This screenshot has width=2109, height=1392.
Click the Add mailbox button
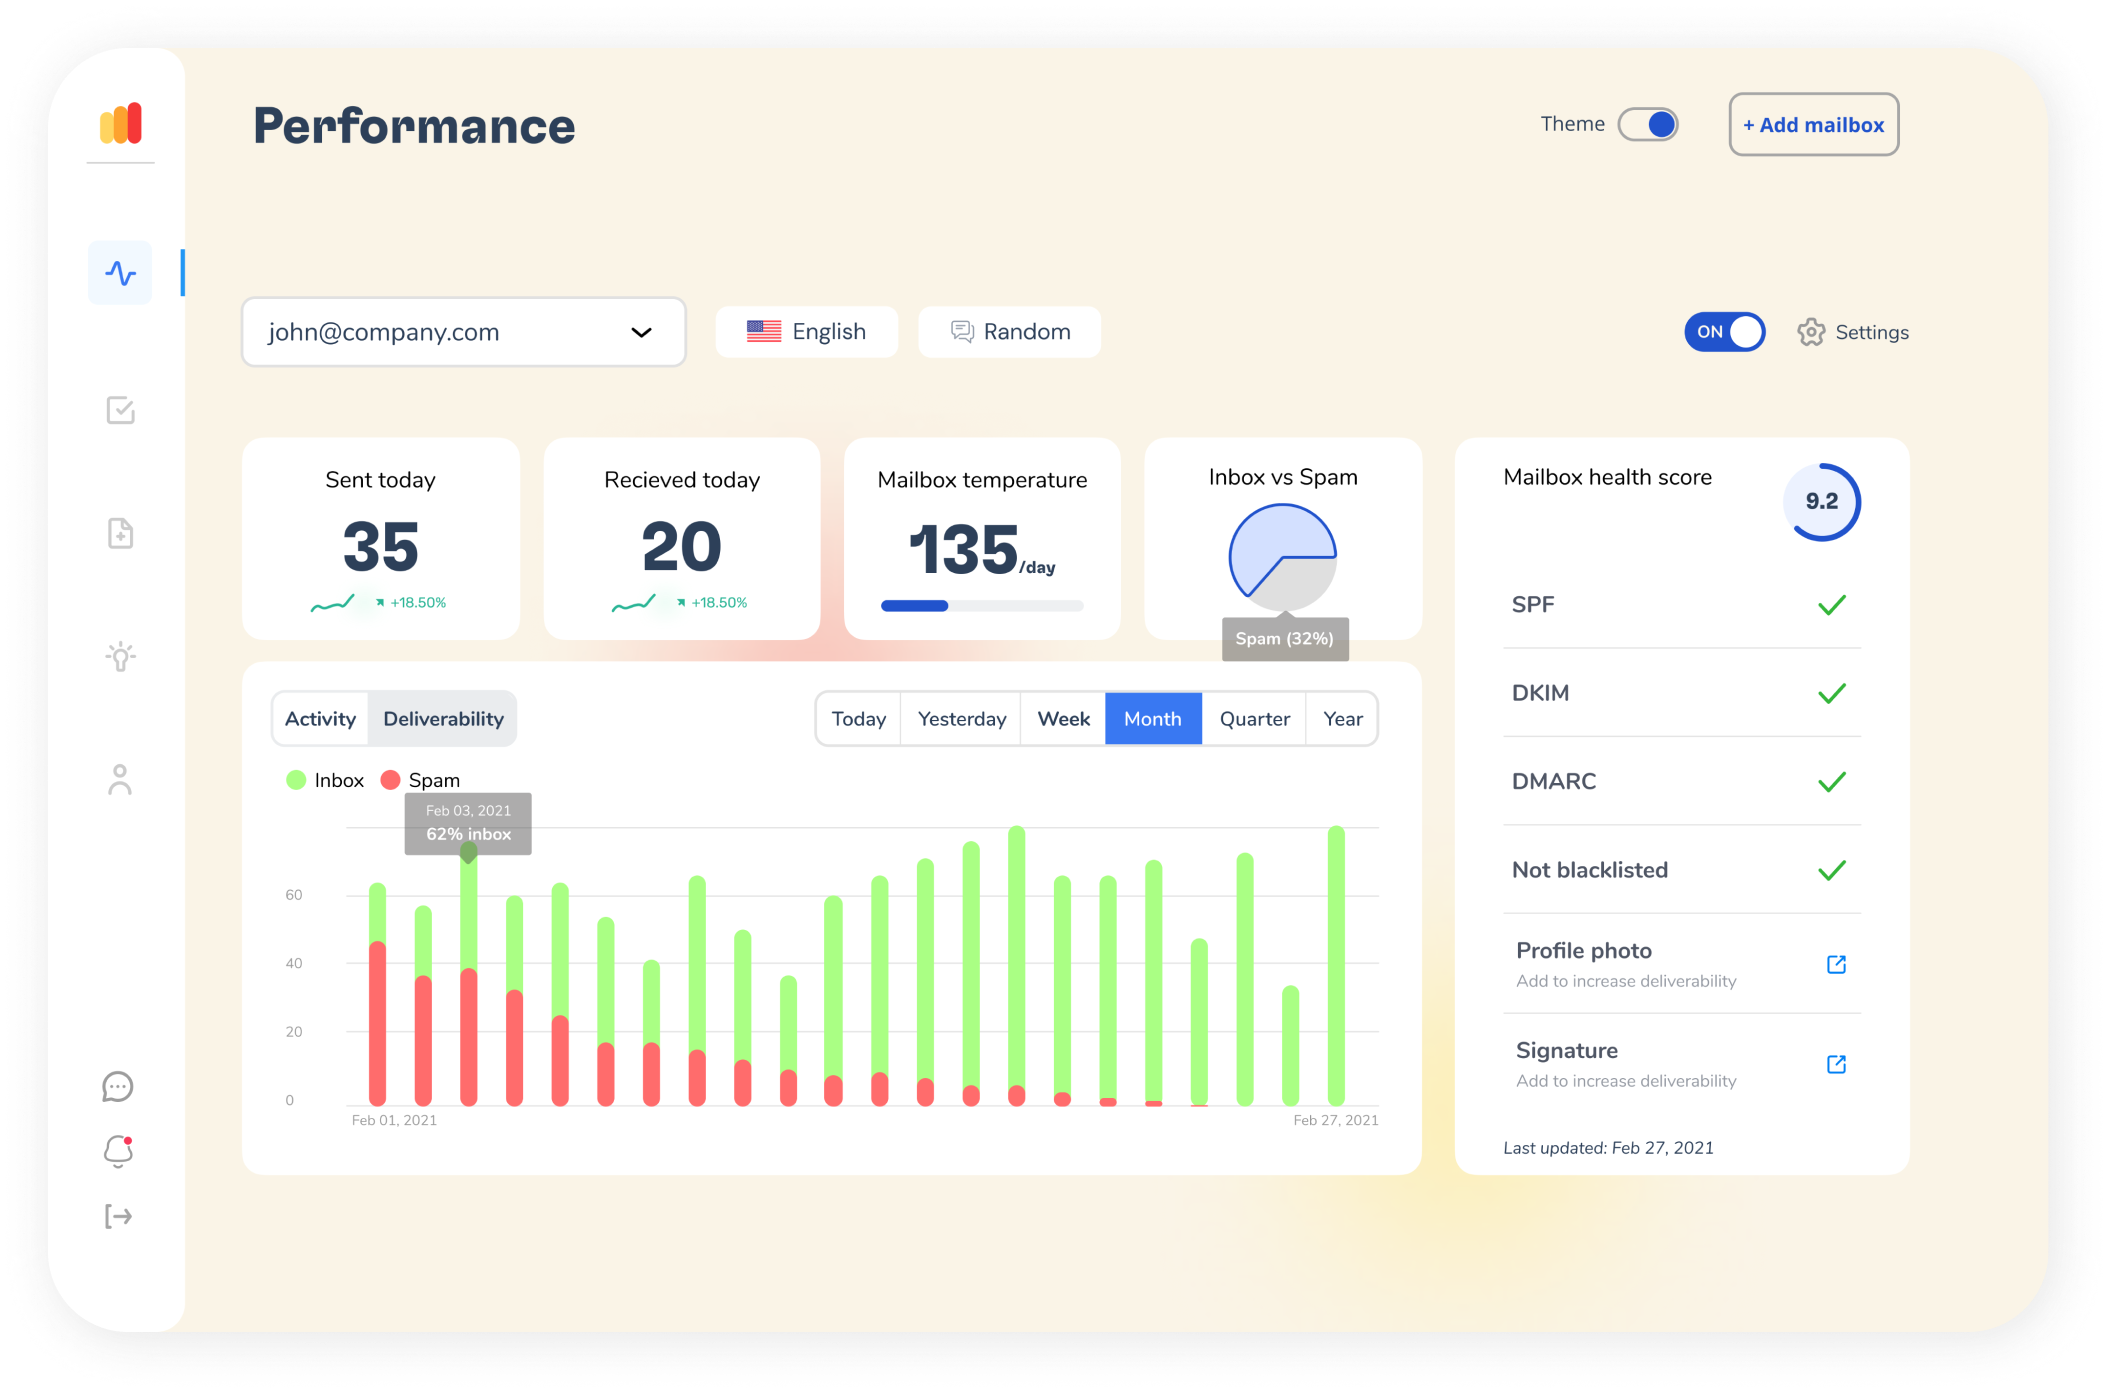[x=1813, y=124]
